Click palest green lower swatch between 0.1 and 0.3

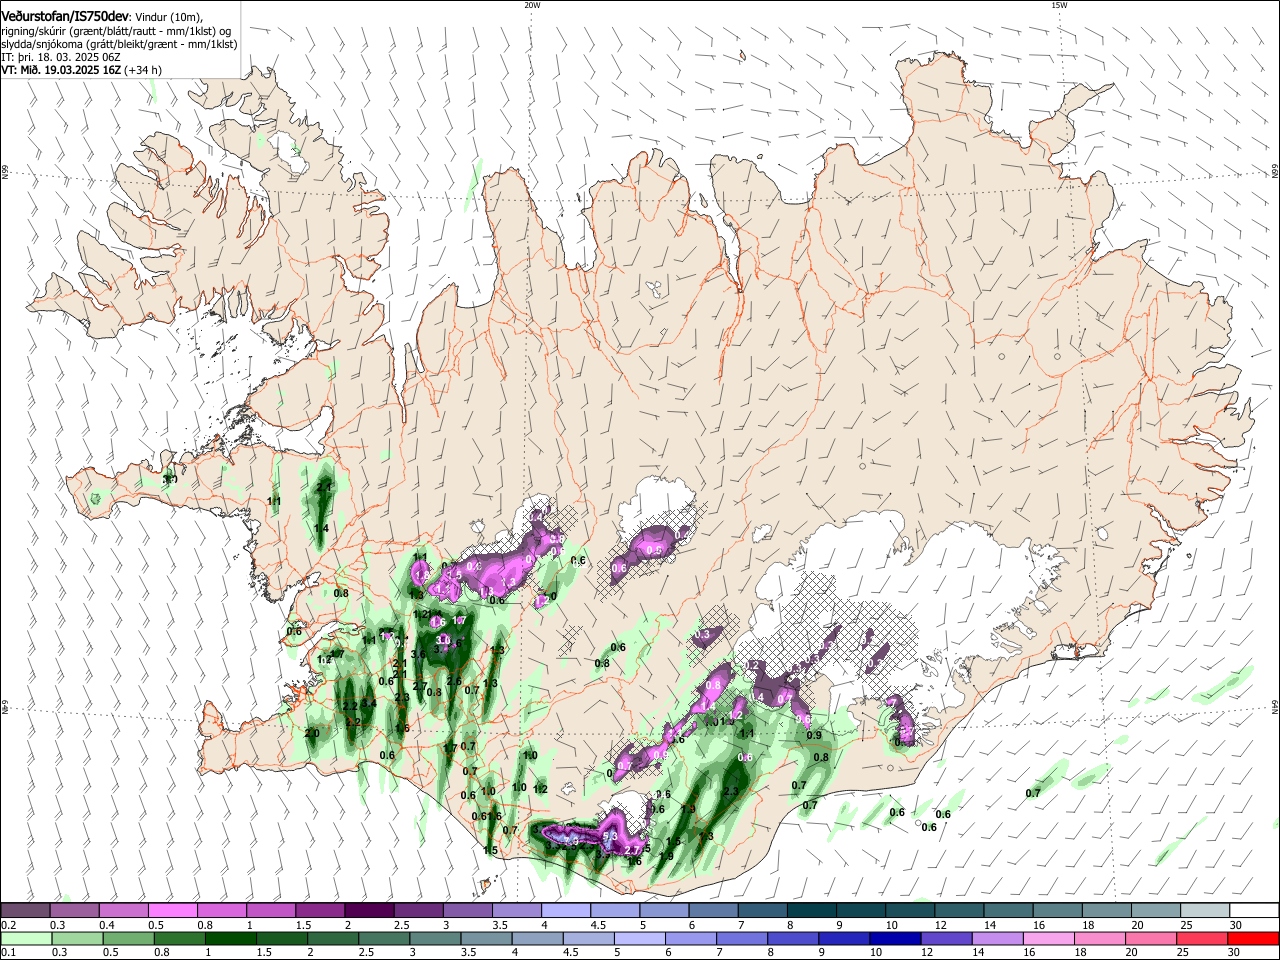pos(25,939)
